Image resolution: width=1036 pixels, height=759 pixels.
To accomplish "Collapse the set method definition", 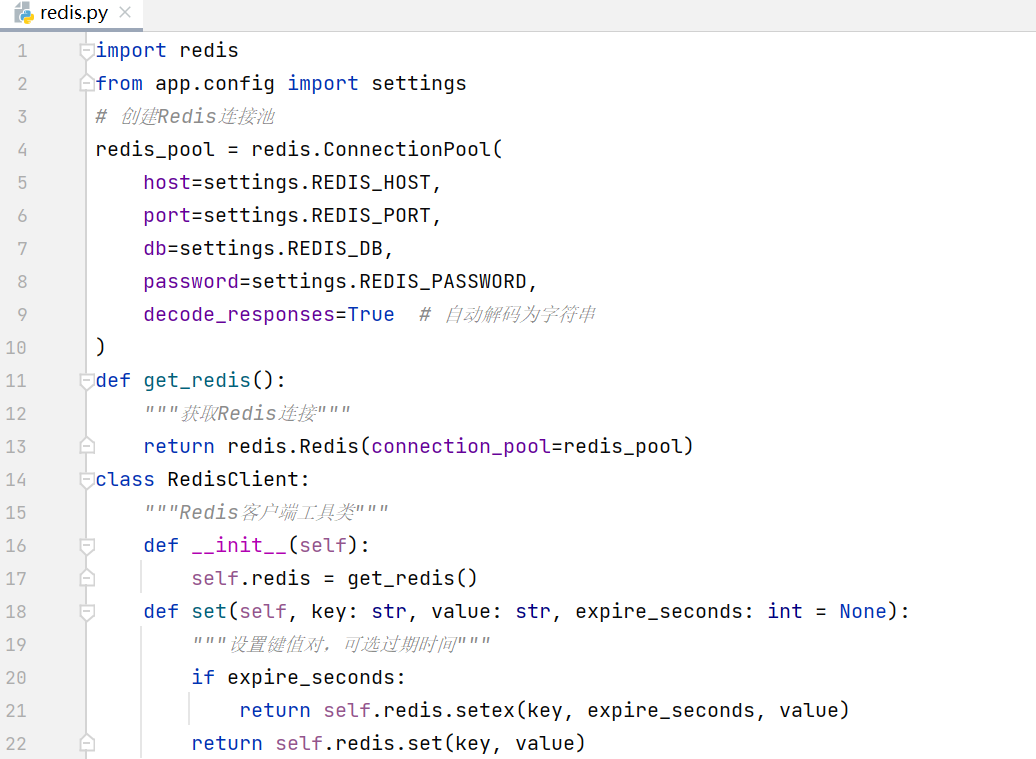I will pyautogui.click(x=86, y=611).
